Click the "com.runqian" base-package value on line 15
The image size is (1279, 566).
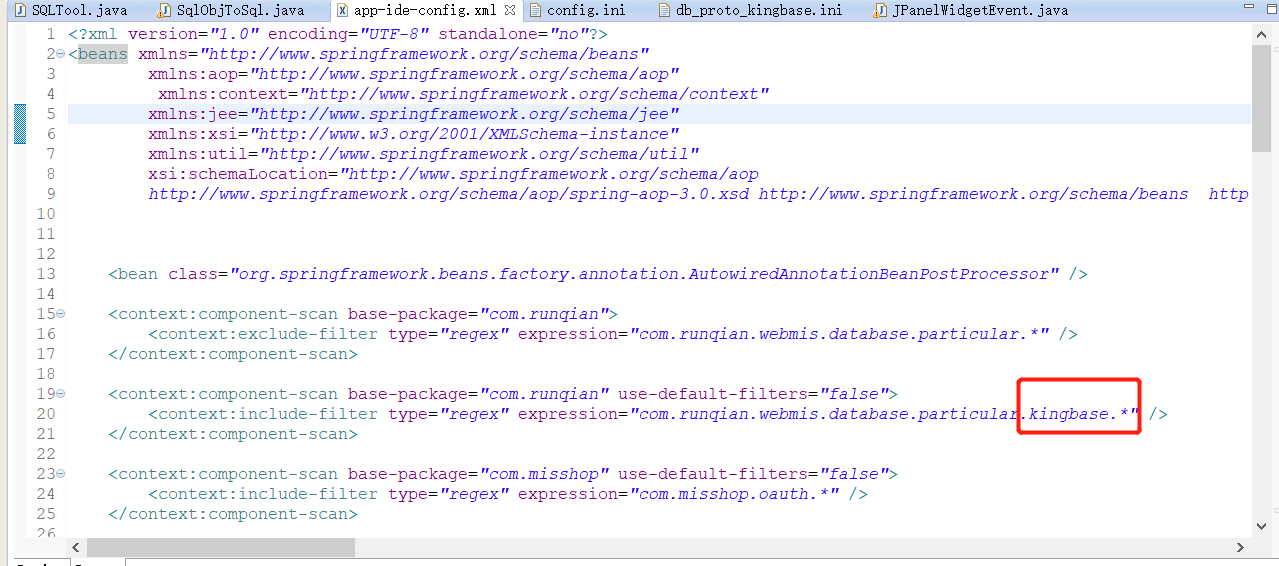pos(544,314)
